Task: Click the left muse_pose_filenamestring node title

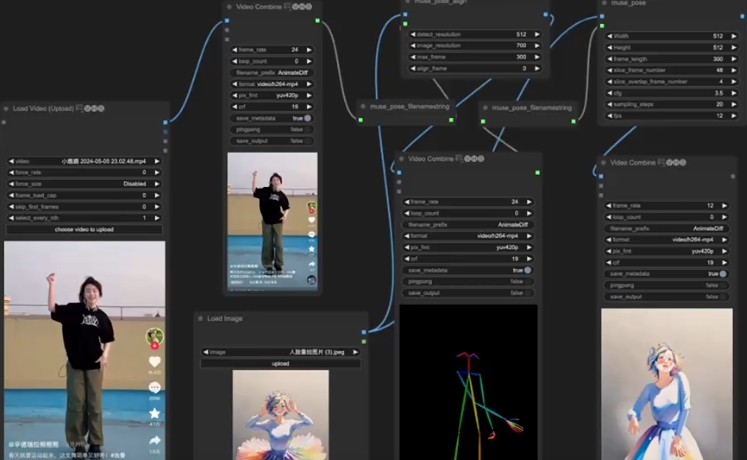Action: (409, 106)
